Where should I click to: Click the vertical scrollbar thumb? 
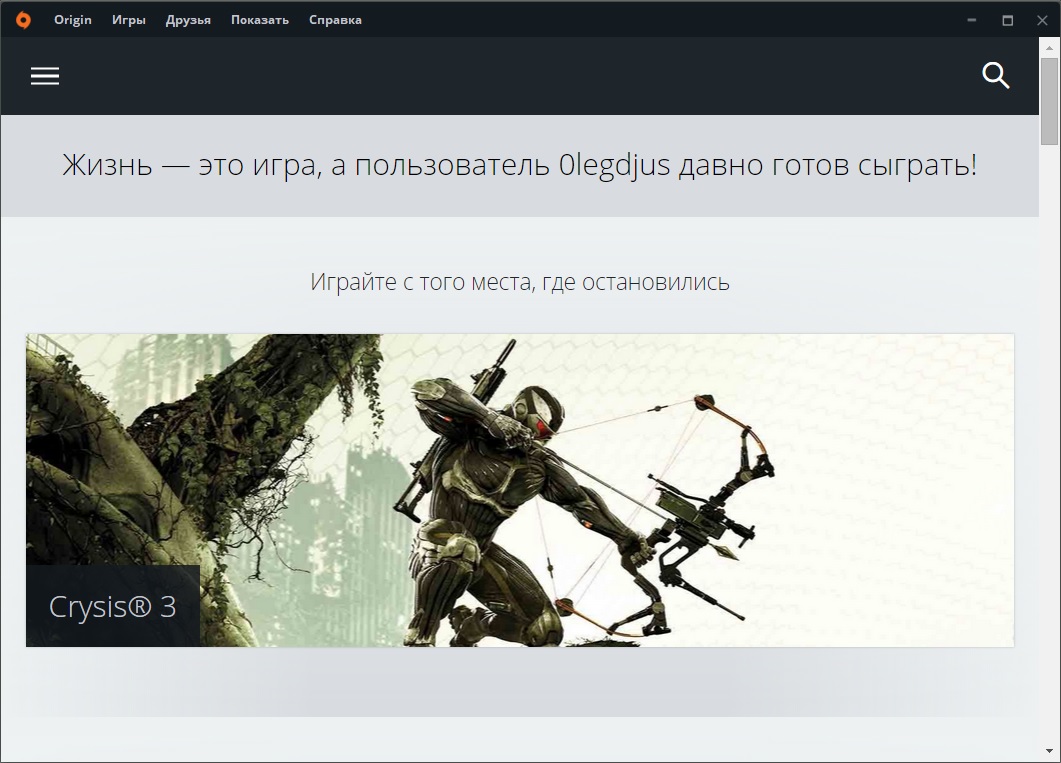tap(1049, 101)
